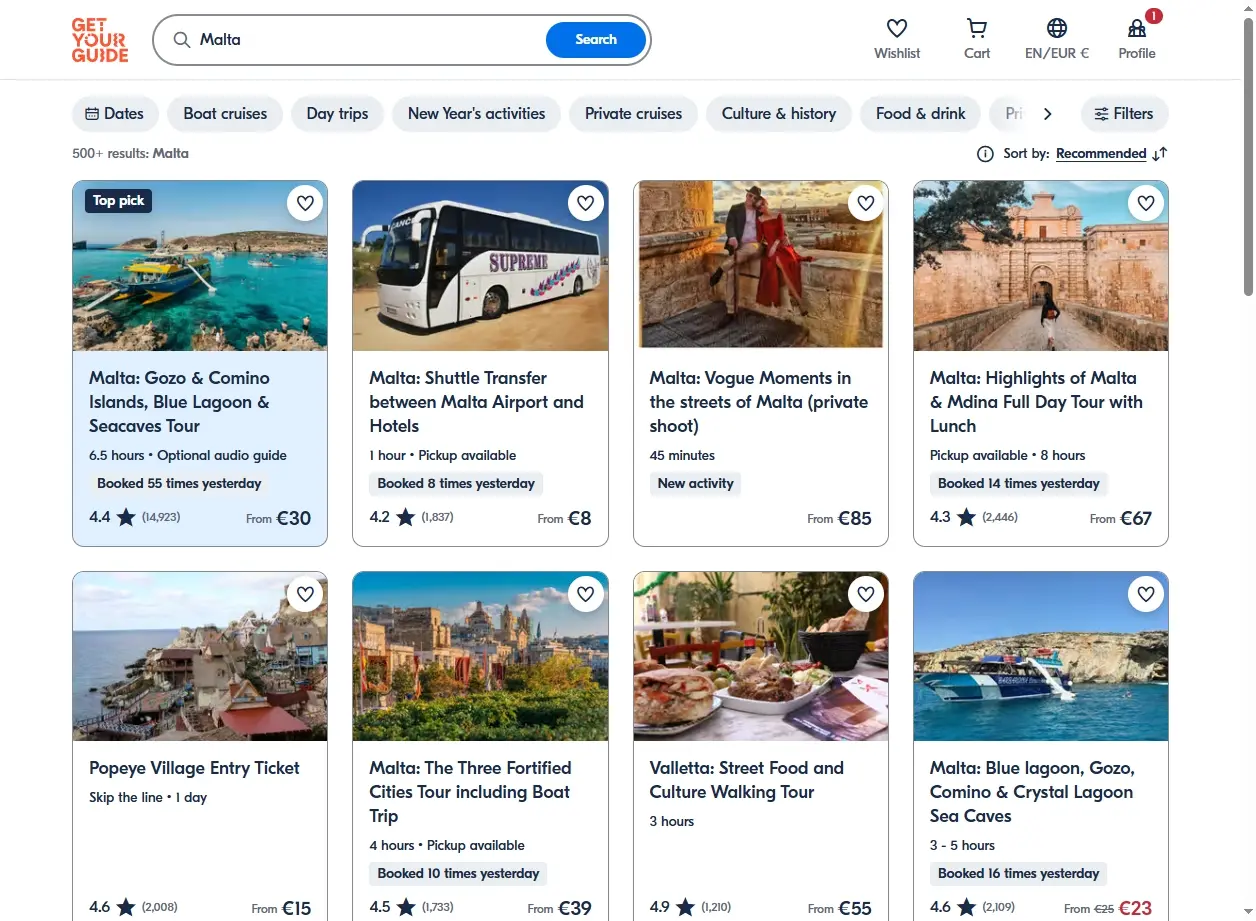
Task: Select the Food & drink chip
Action: [920, 114]
